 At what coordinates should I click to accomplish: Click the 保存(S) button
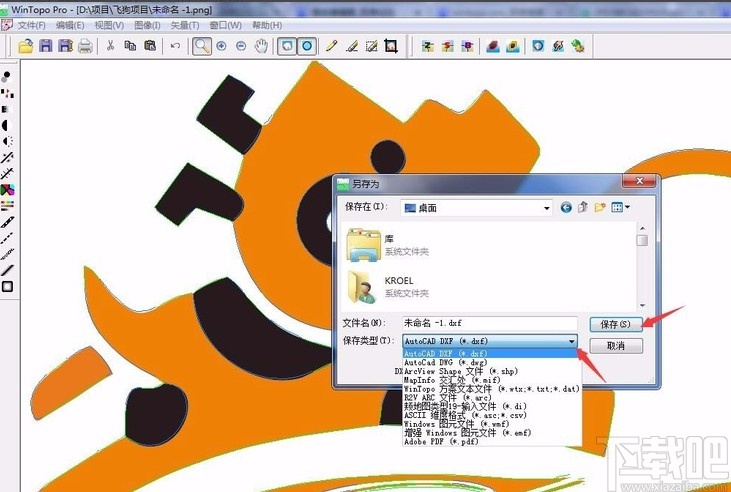click(616, 324)
